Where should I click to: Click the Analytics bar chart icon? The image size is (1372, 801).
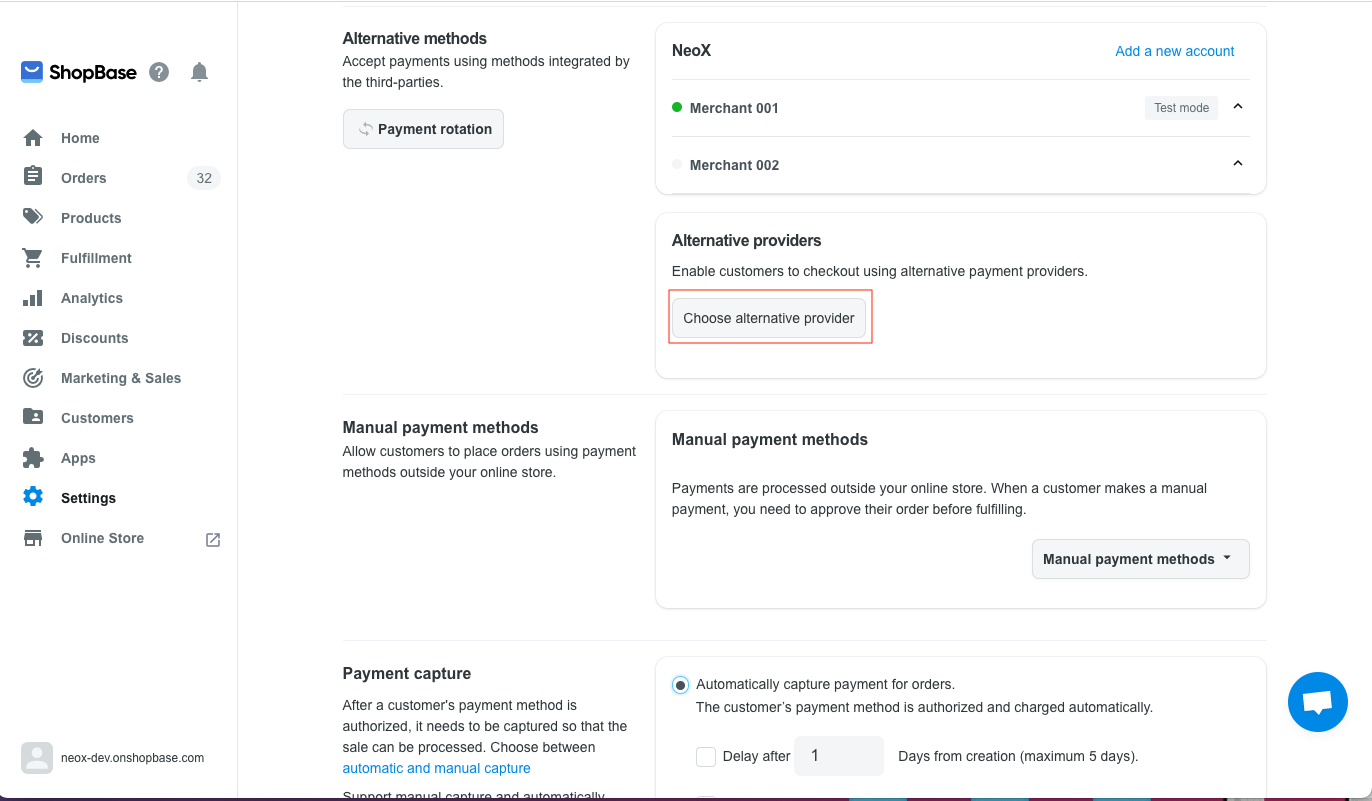click(33, 298)
